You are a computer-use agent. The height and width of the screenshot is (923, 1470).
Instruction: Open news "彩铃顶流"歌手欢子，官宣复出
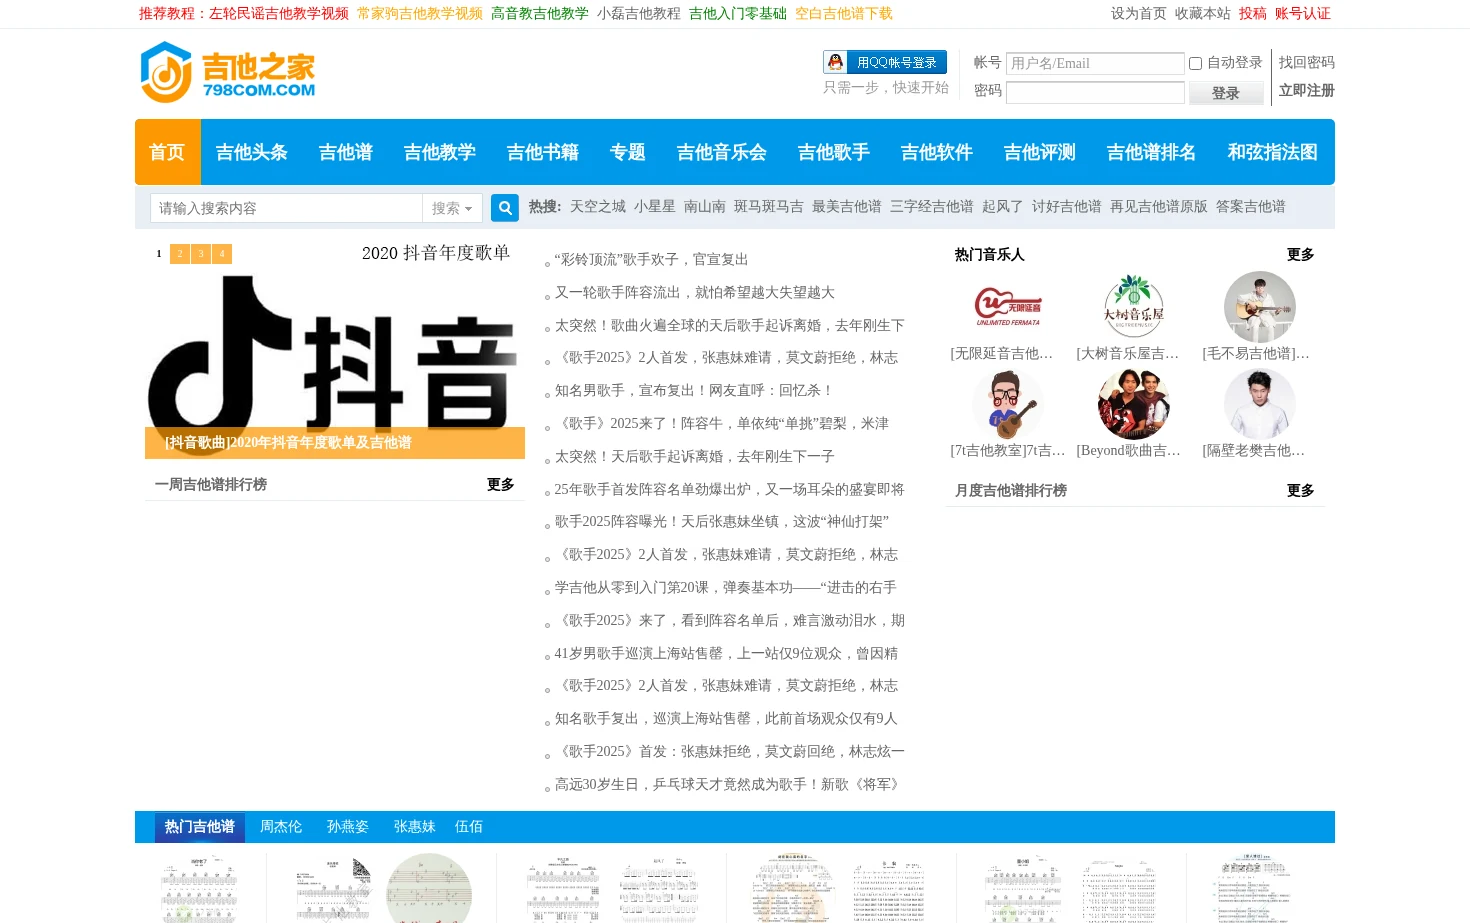(652, 260)
